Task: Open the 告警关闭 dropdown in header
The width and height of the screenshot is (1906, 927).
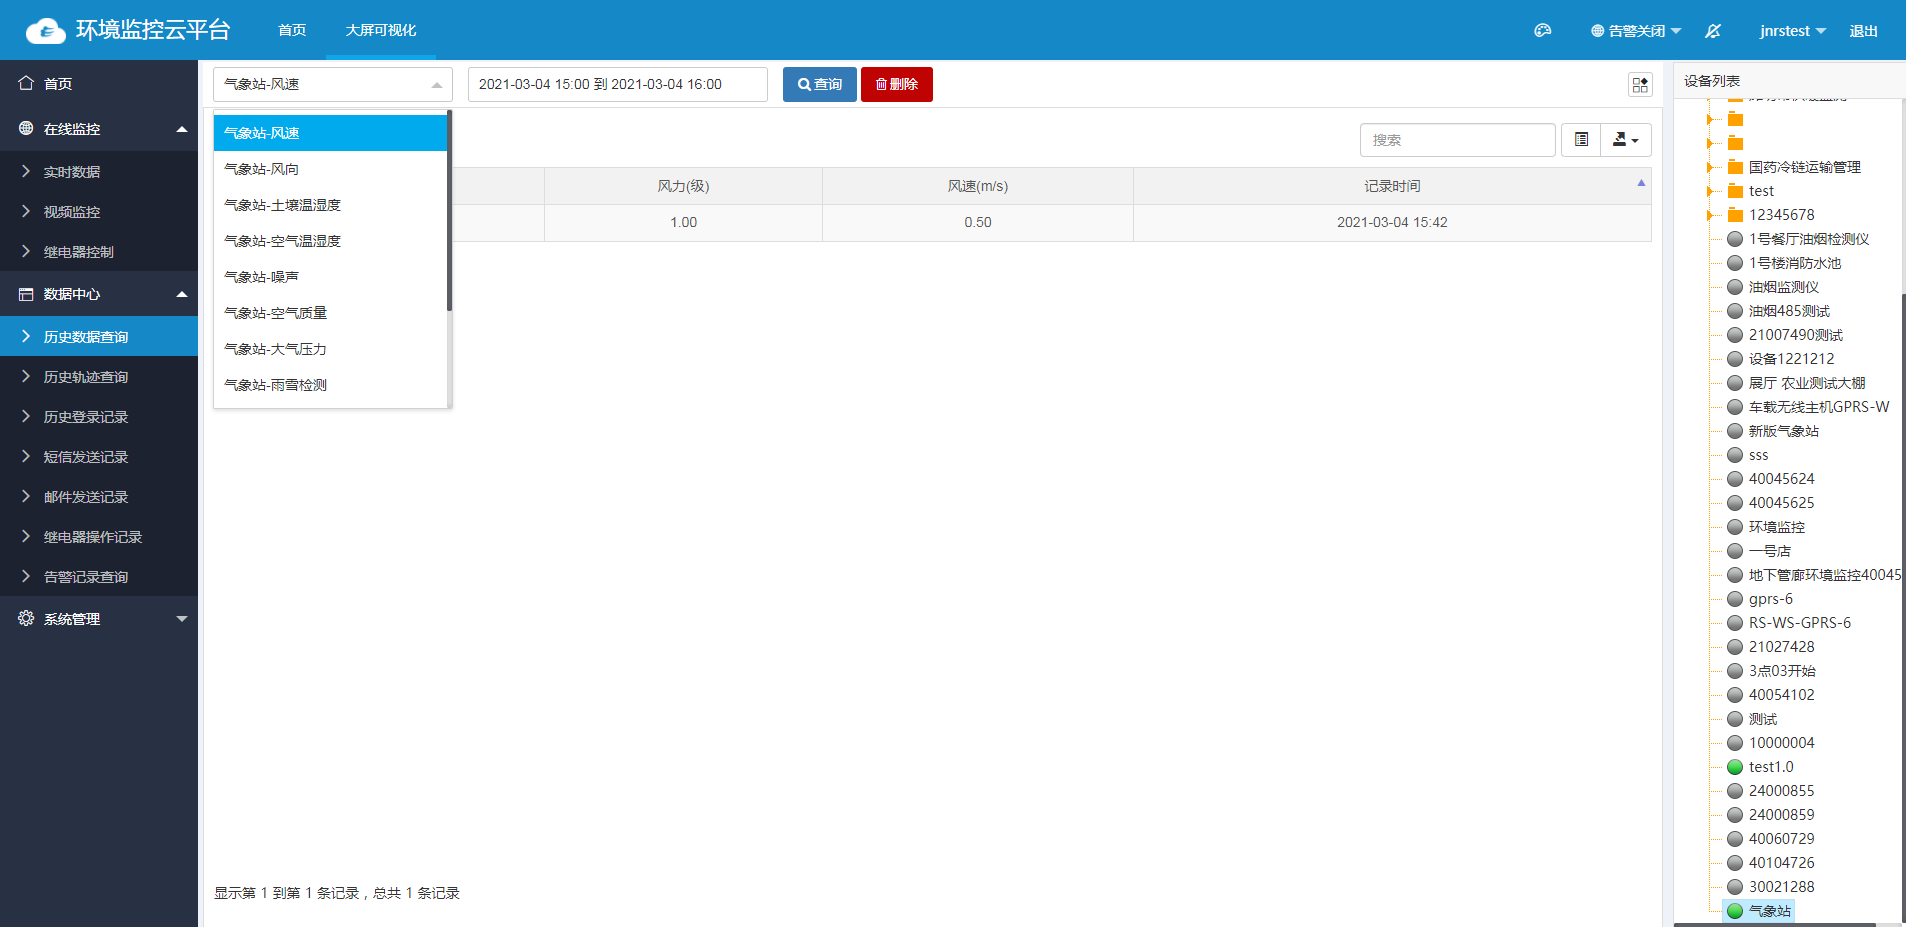Action: [x=1636, y=31]
